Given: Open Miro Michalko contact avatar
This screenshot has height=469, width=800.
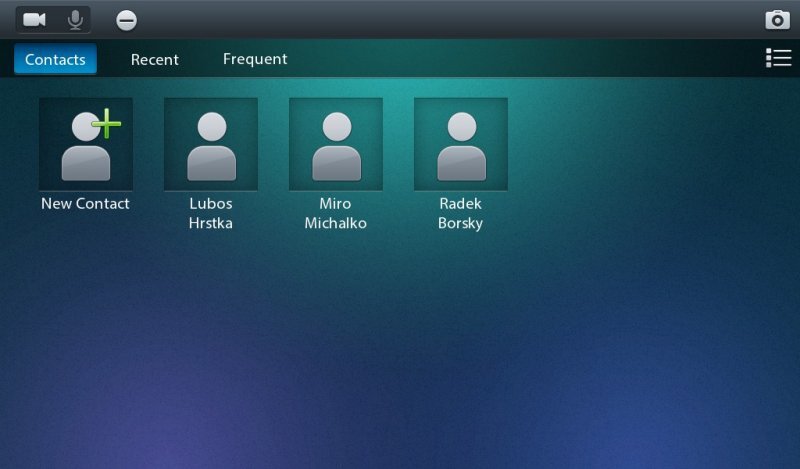Looking at the screenshot, I should pyautogui.click(x=336, y=144).
